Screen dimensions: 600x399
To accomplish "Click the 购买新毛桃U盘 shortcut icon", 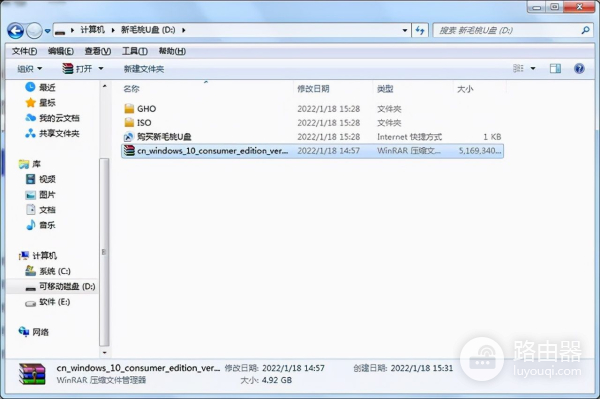I will pyautogui.click(x=129, y=137).
